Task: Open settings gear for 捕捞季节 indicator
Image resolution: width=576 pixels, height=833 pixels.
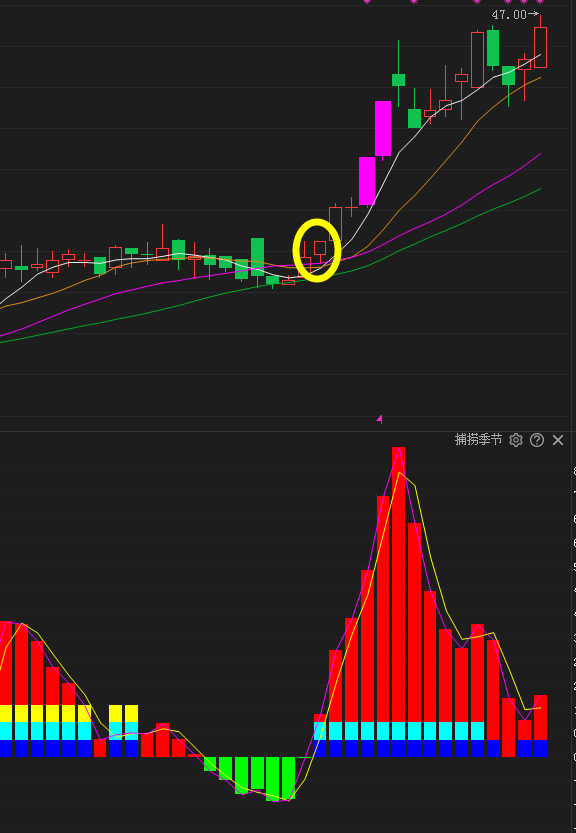Action: click(x=515, y=440)
